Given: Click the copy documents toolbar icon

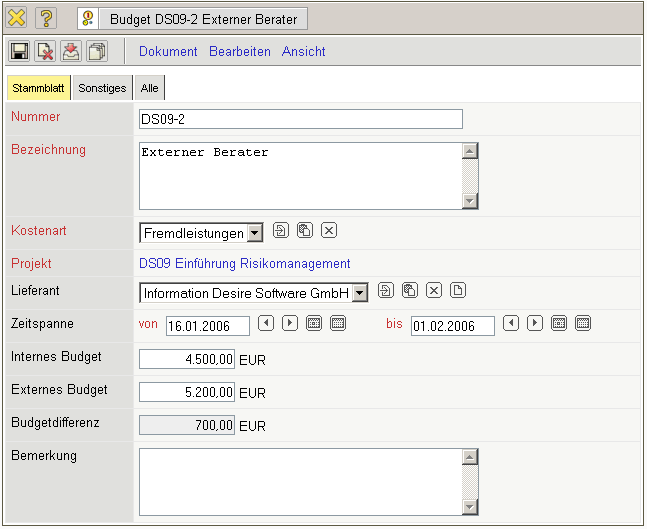Looking at the screenshot, I should (x=97, y=51).
